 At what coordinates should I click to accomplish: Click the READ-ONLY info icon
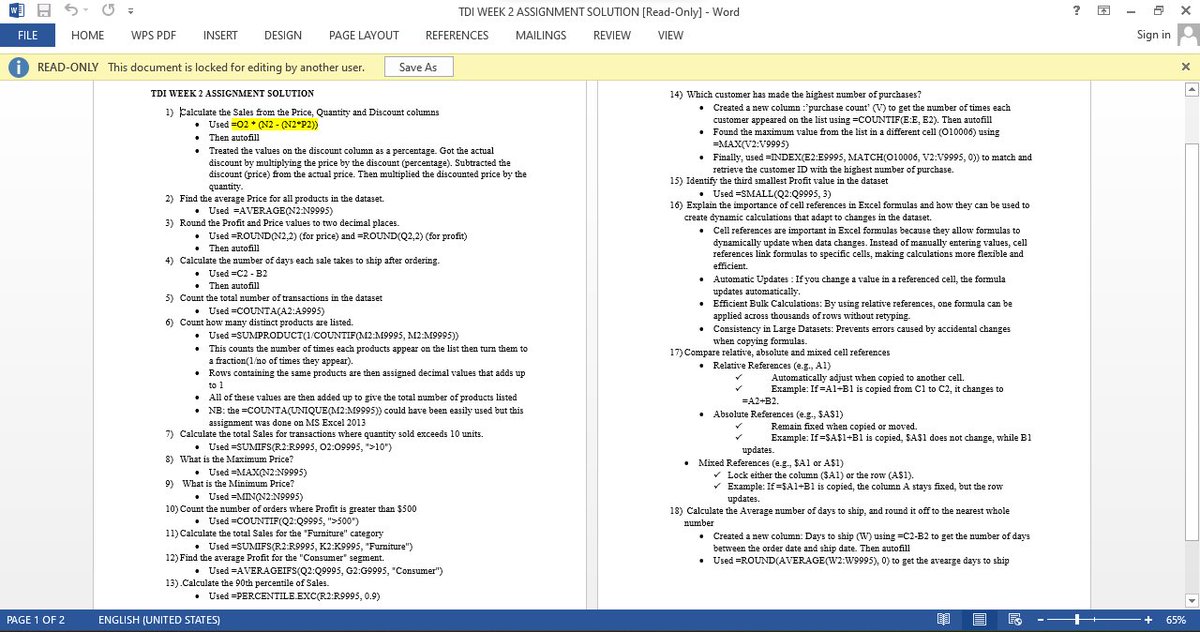coord(17,67)
